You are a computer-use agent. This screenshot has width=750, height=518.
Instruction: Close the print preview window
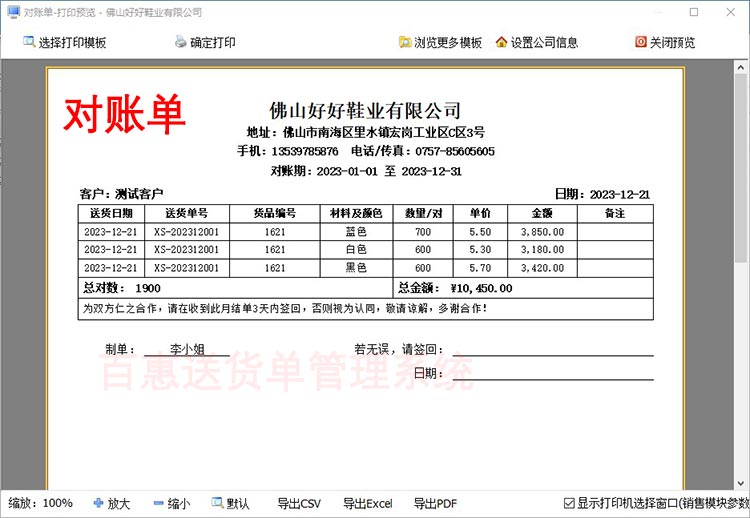tap(730, 12)
